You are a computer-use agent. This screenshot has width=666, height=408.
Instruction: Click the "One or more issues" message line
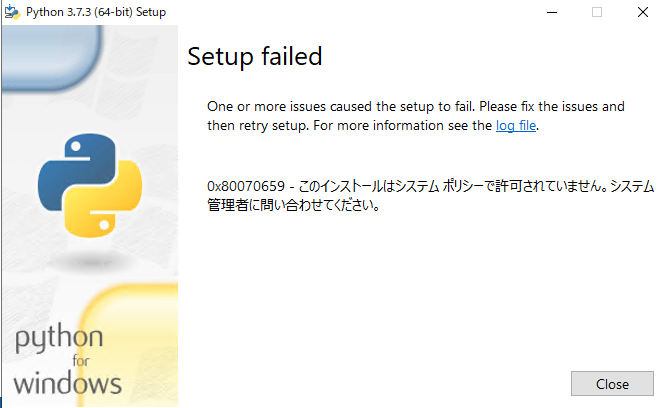[x=415, y=106]
